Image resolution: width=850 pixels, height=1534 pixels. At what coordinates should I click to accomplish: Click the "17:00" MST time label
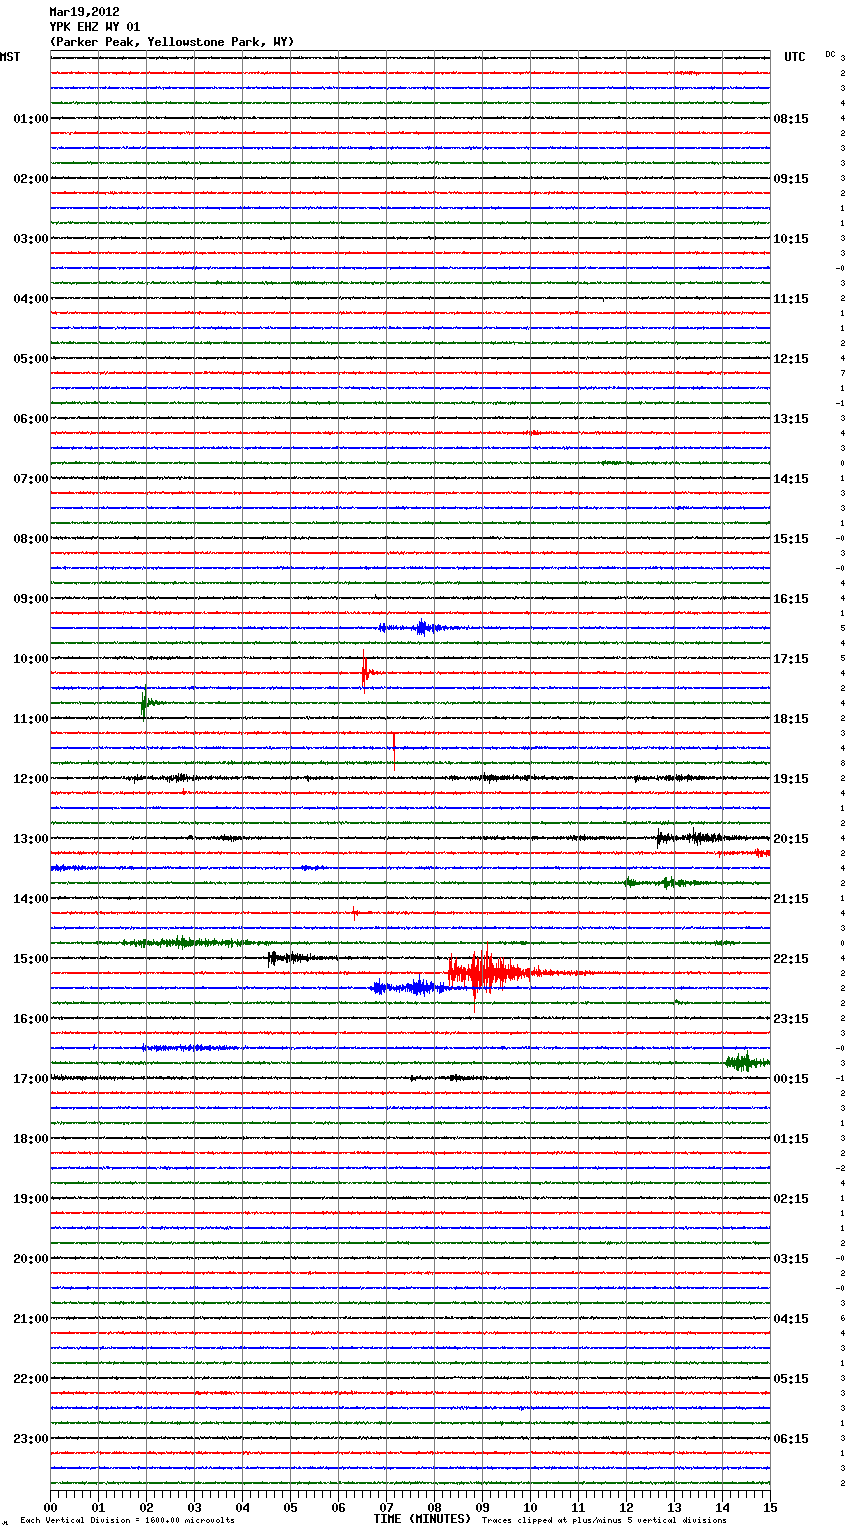point(30,1079)
